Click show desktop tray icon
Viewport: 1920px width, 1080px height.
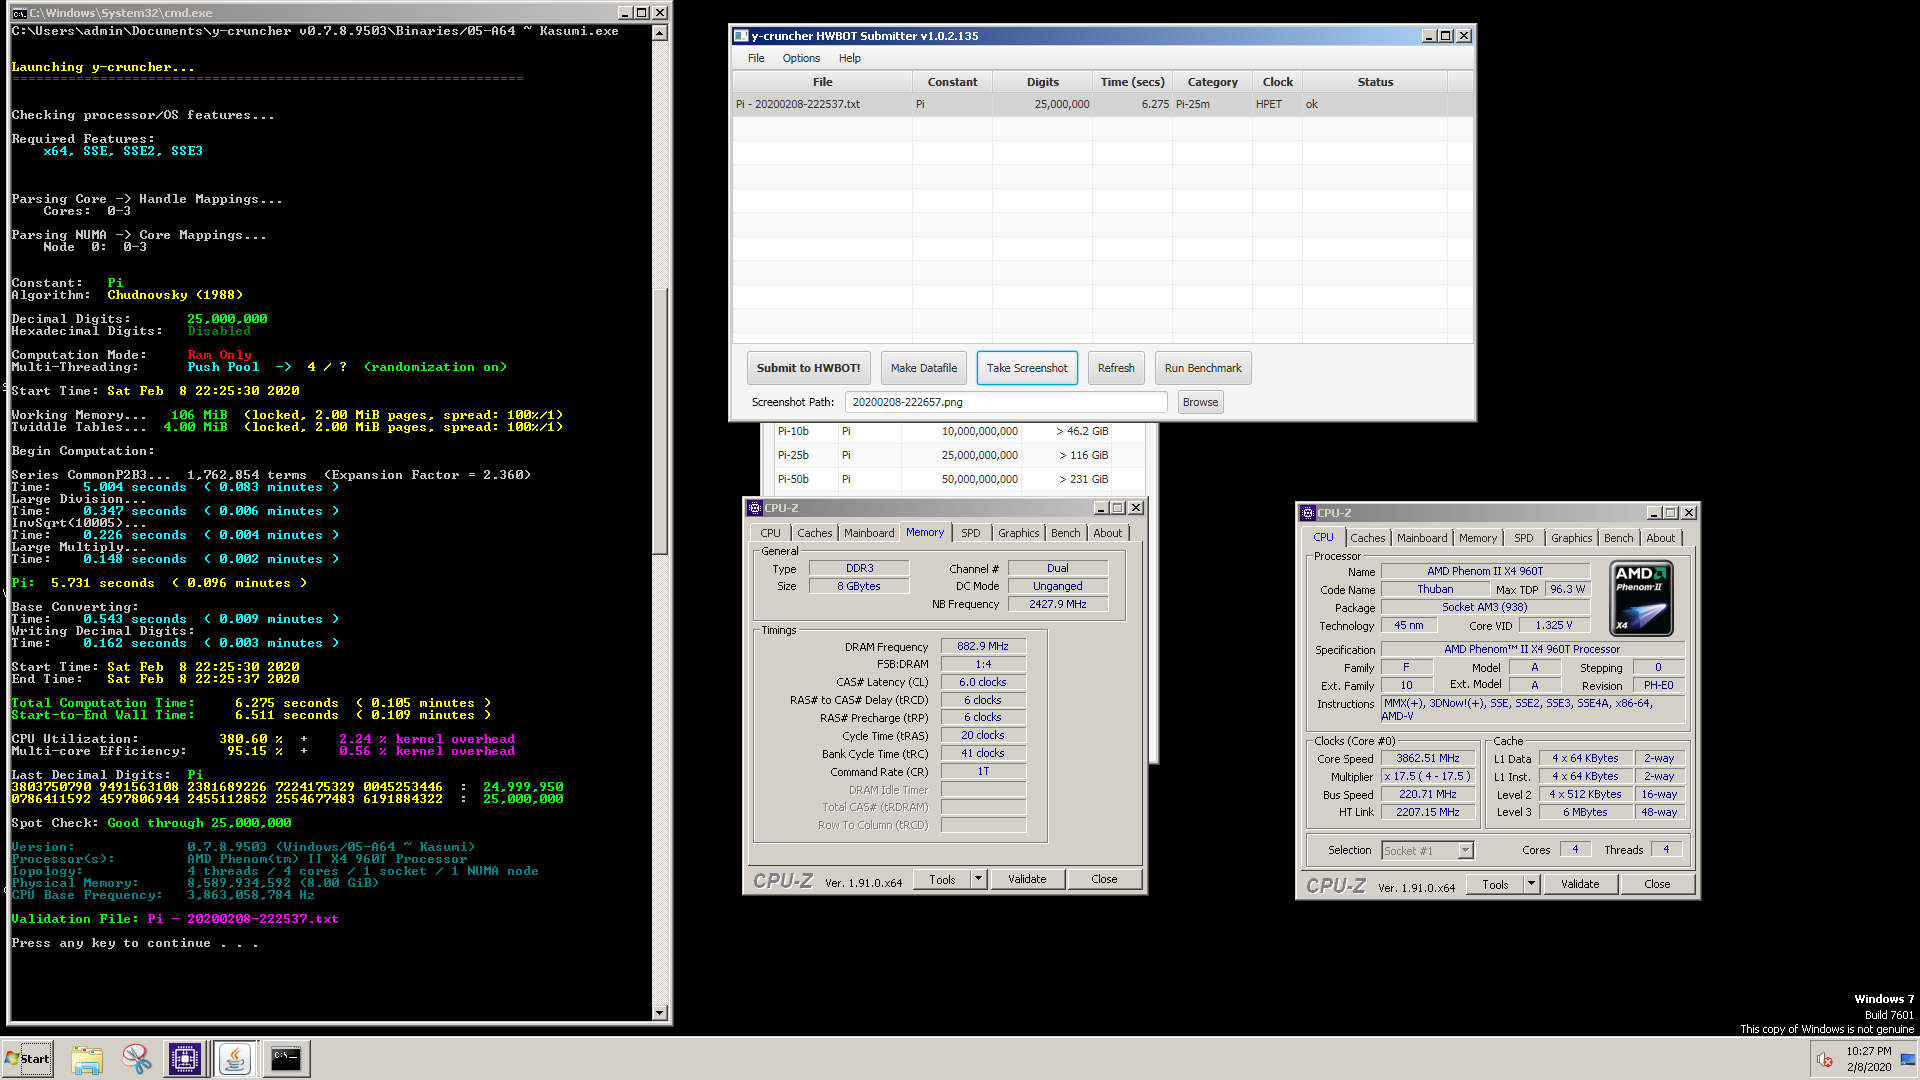pyautogui.click(x=1908, y=1059)
